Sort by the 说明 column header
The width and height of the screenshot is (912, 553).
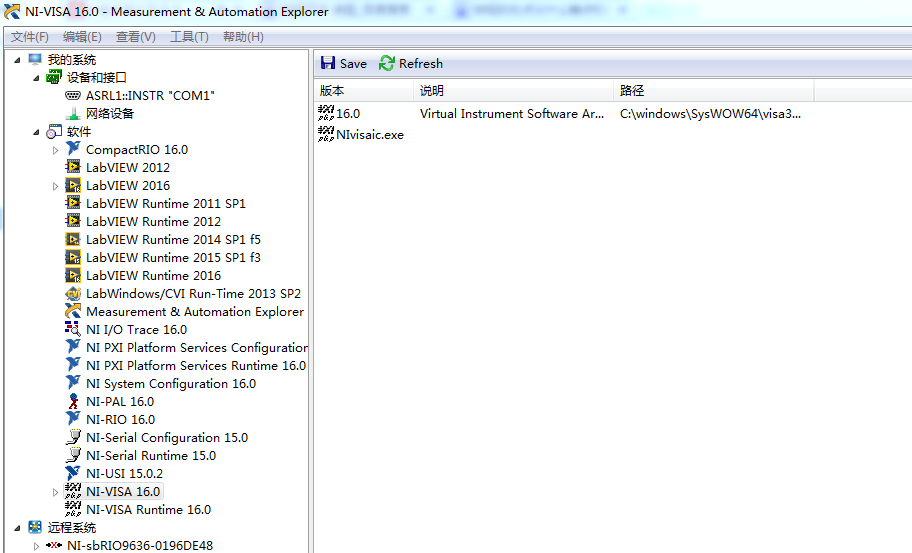click(514, 91)
